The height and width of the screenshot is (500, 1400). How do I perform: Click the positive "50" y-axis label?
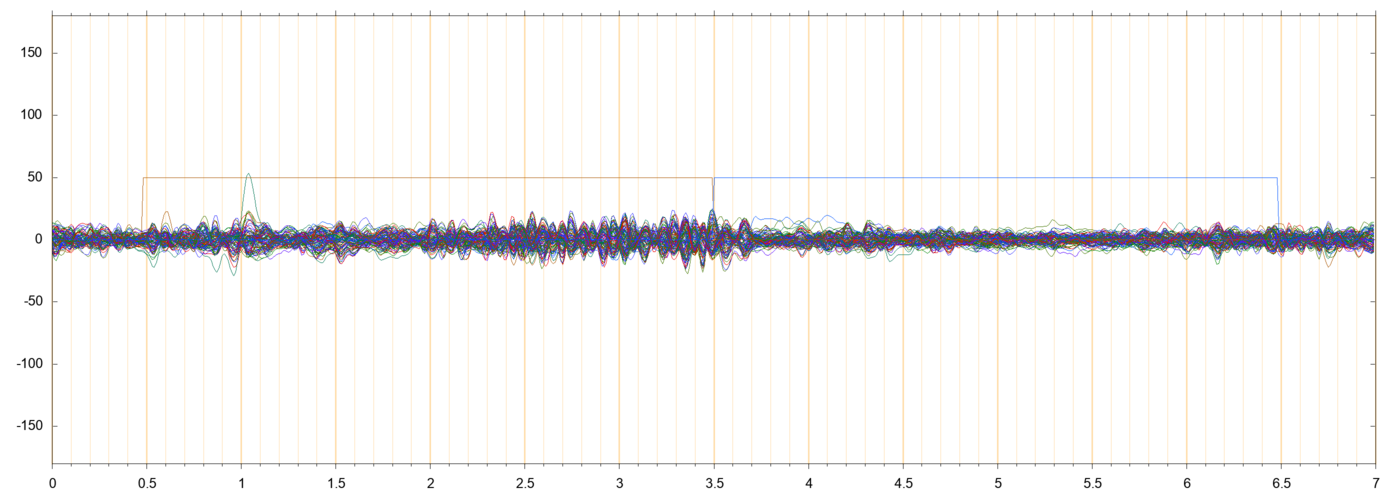pos(37,177)
